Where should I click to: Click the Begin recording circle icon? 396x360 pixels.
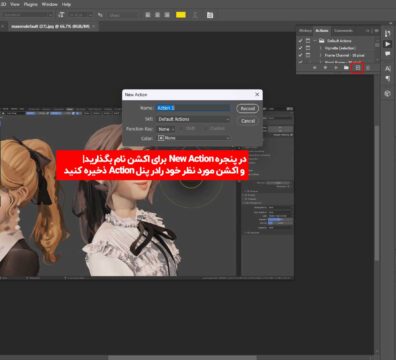point(325,68)
